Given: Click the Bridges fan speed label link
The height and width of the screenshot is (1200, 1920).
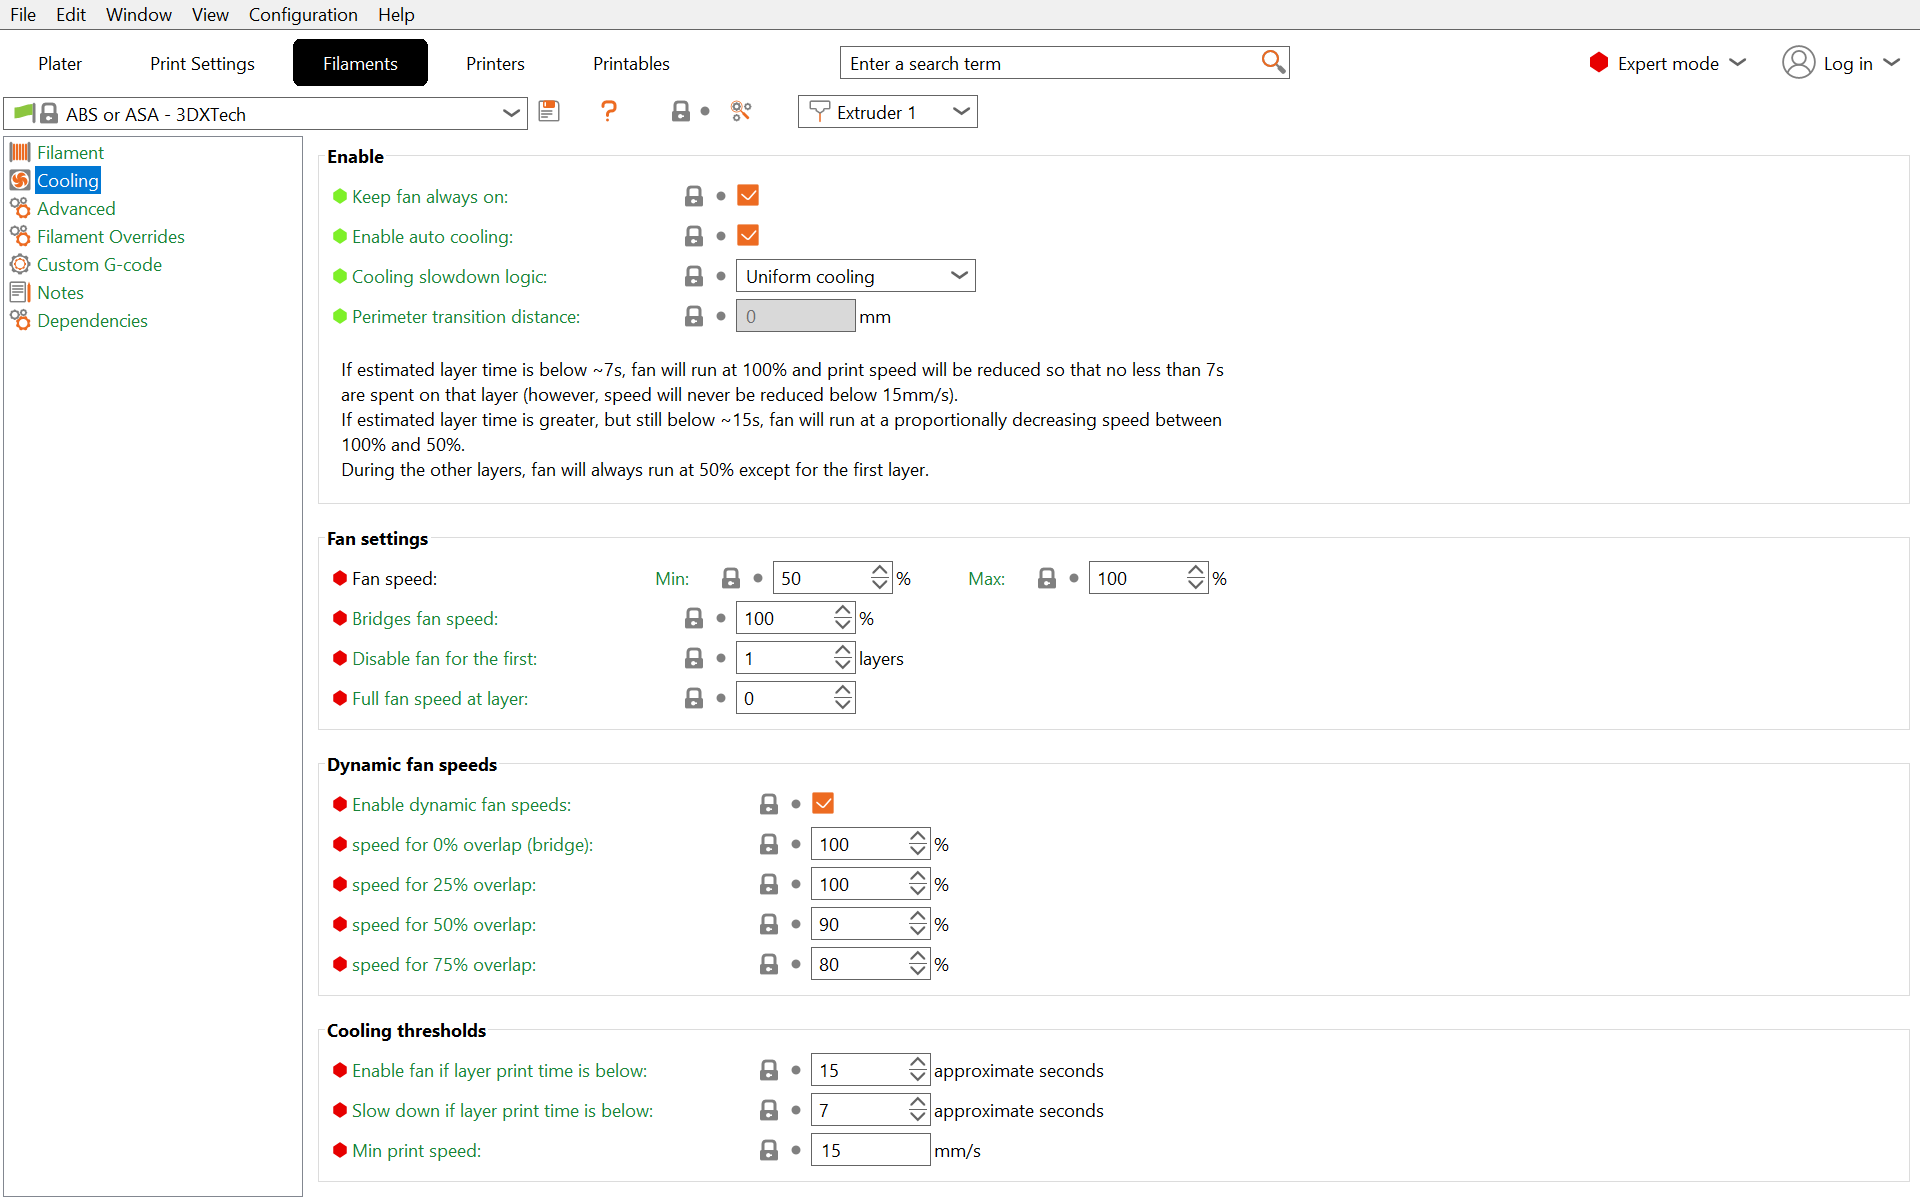Looking at the screenshot, I should click(425, 618).
